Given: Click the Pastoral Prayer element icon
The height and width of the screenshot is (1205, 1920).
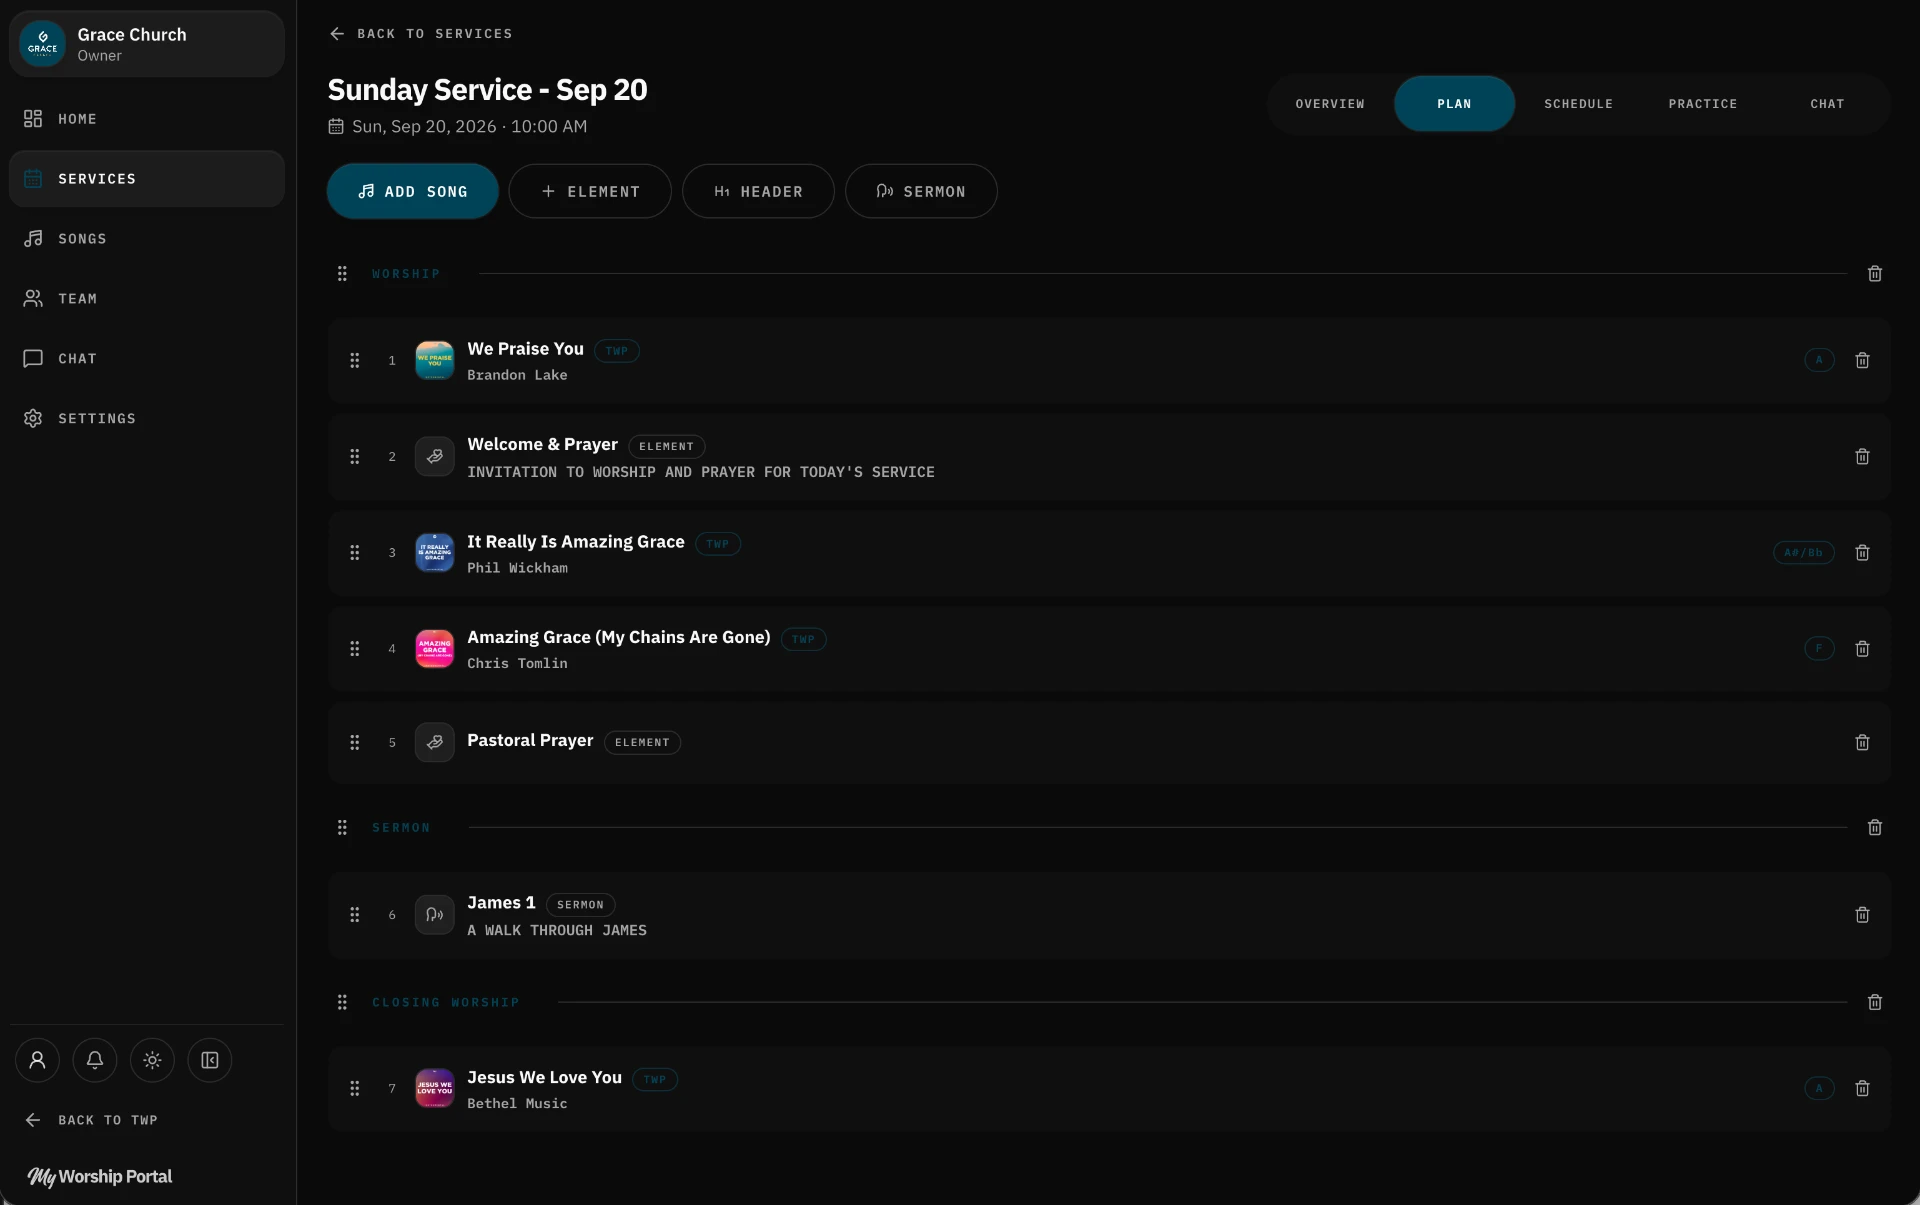Looking at the screenshot, I should point(434,743).
